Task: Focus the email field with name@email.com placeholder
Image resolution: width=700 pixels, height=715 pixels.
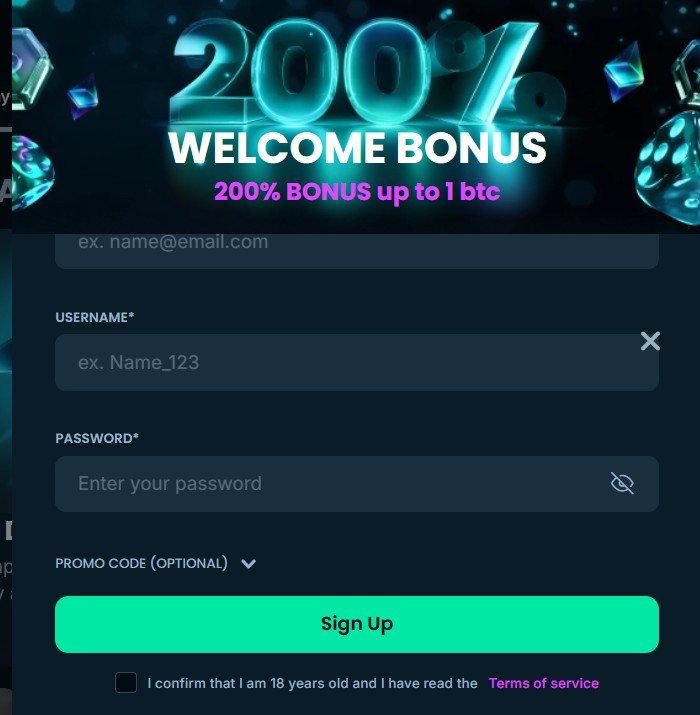Action: click(357, 251)
